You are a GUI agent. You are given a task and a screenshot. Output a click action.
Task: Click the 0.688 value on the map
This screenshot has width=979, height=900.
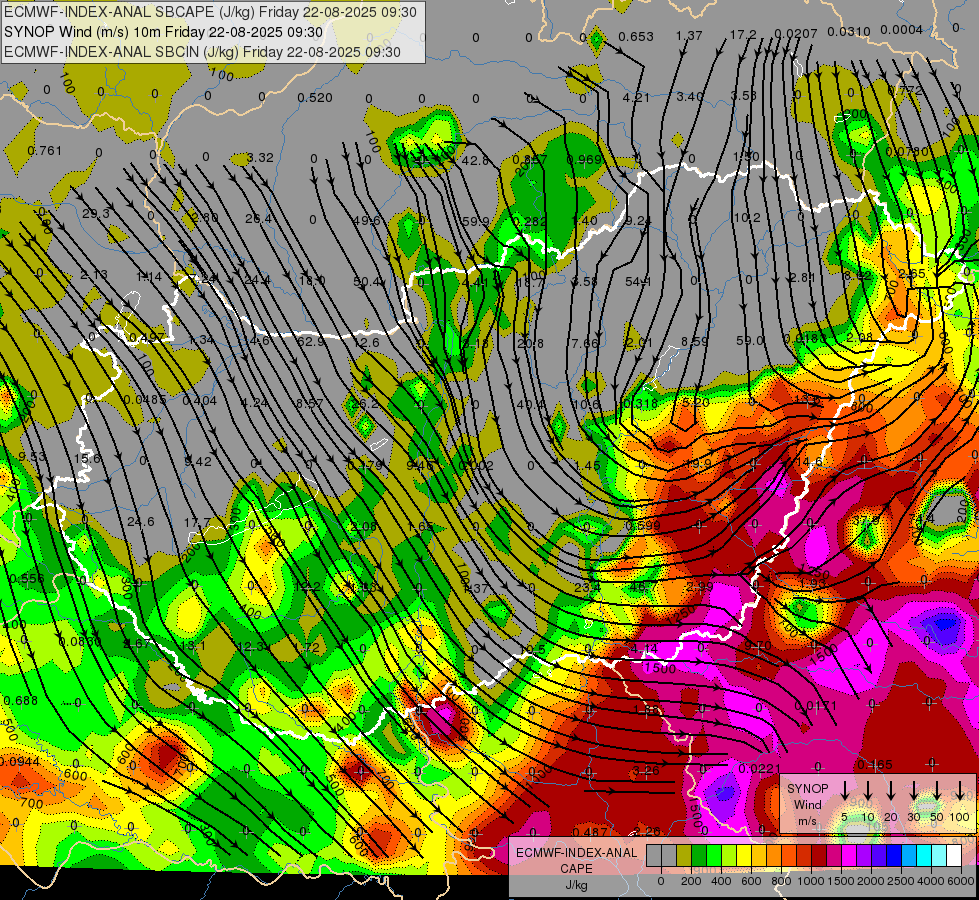(x=21, y=701)
